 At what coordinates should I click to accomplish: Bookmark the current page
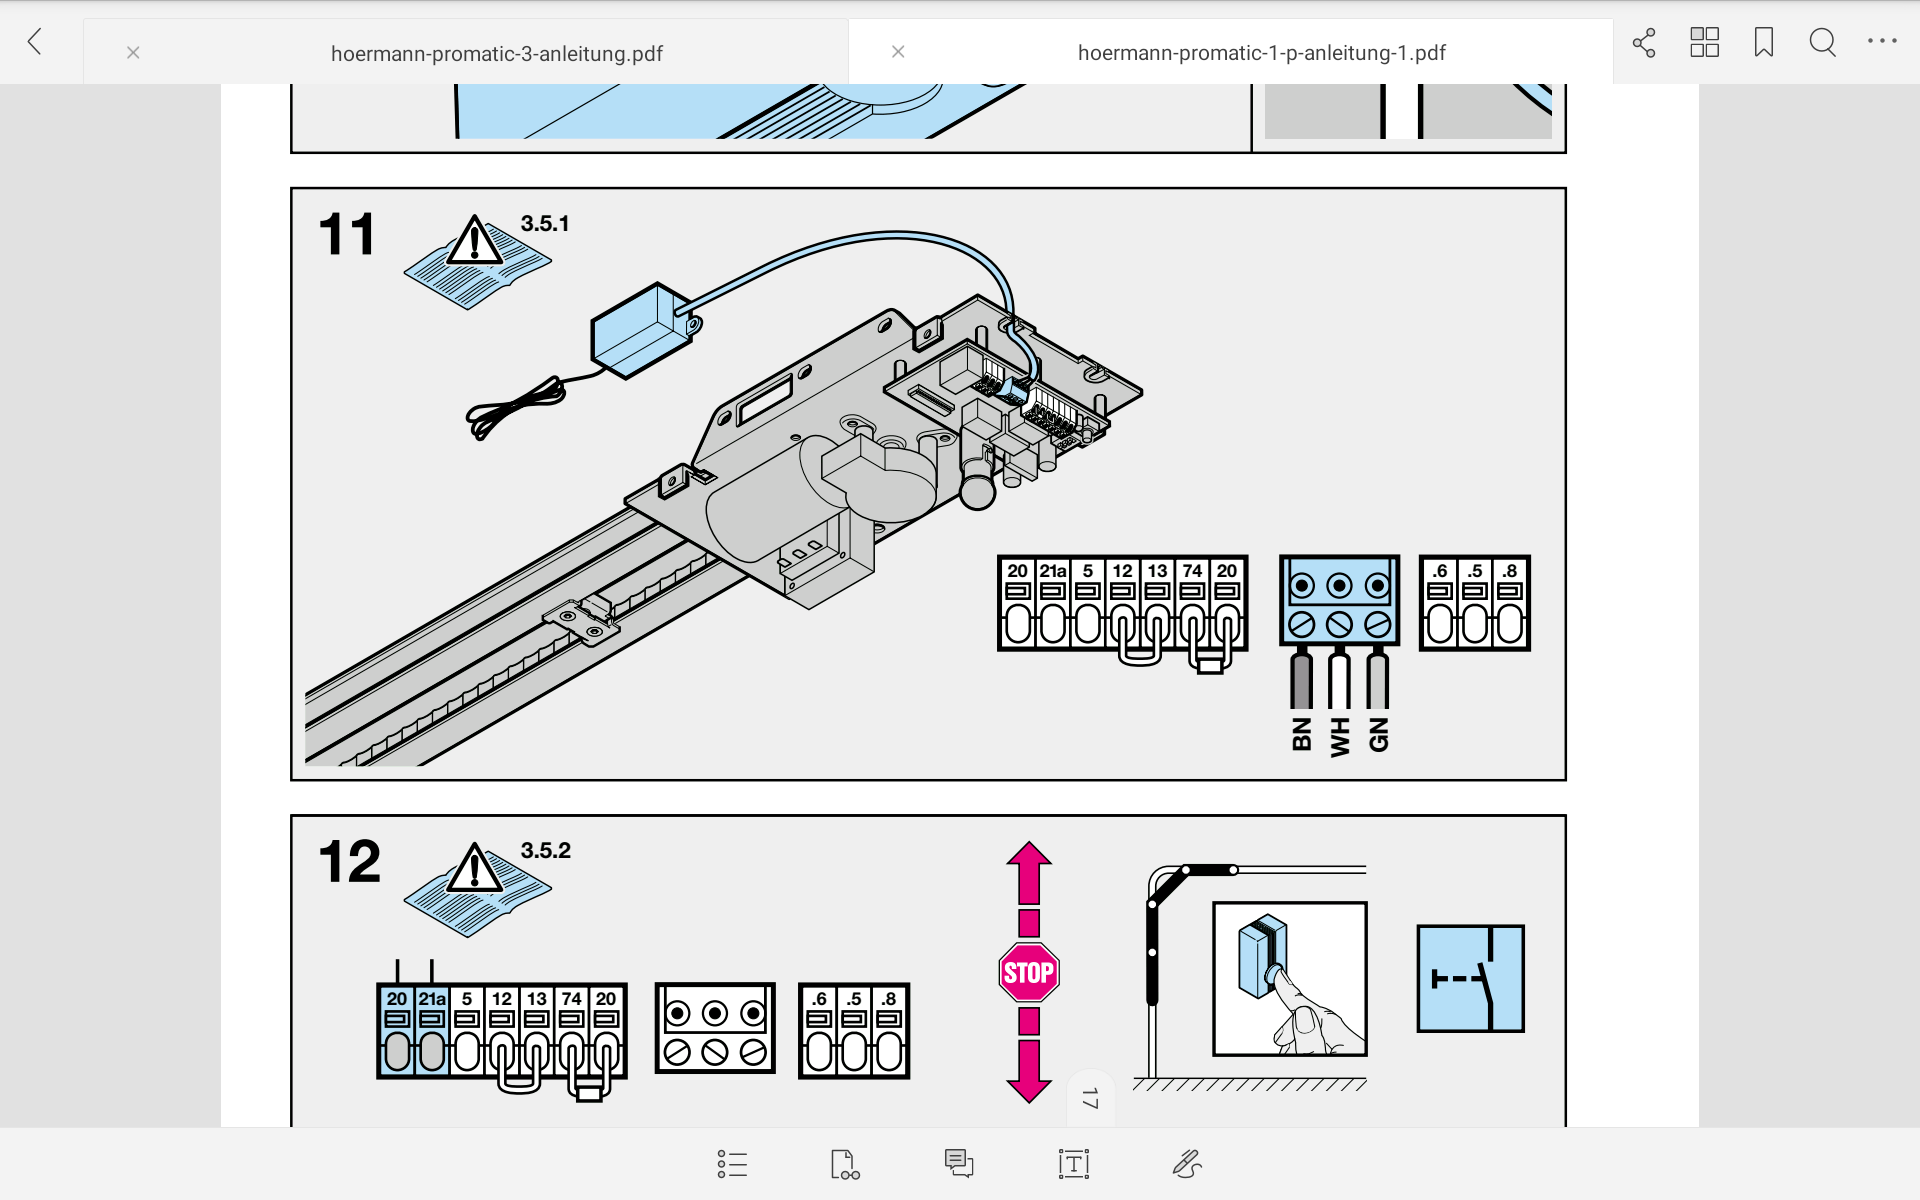pos(1764,43)
